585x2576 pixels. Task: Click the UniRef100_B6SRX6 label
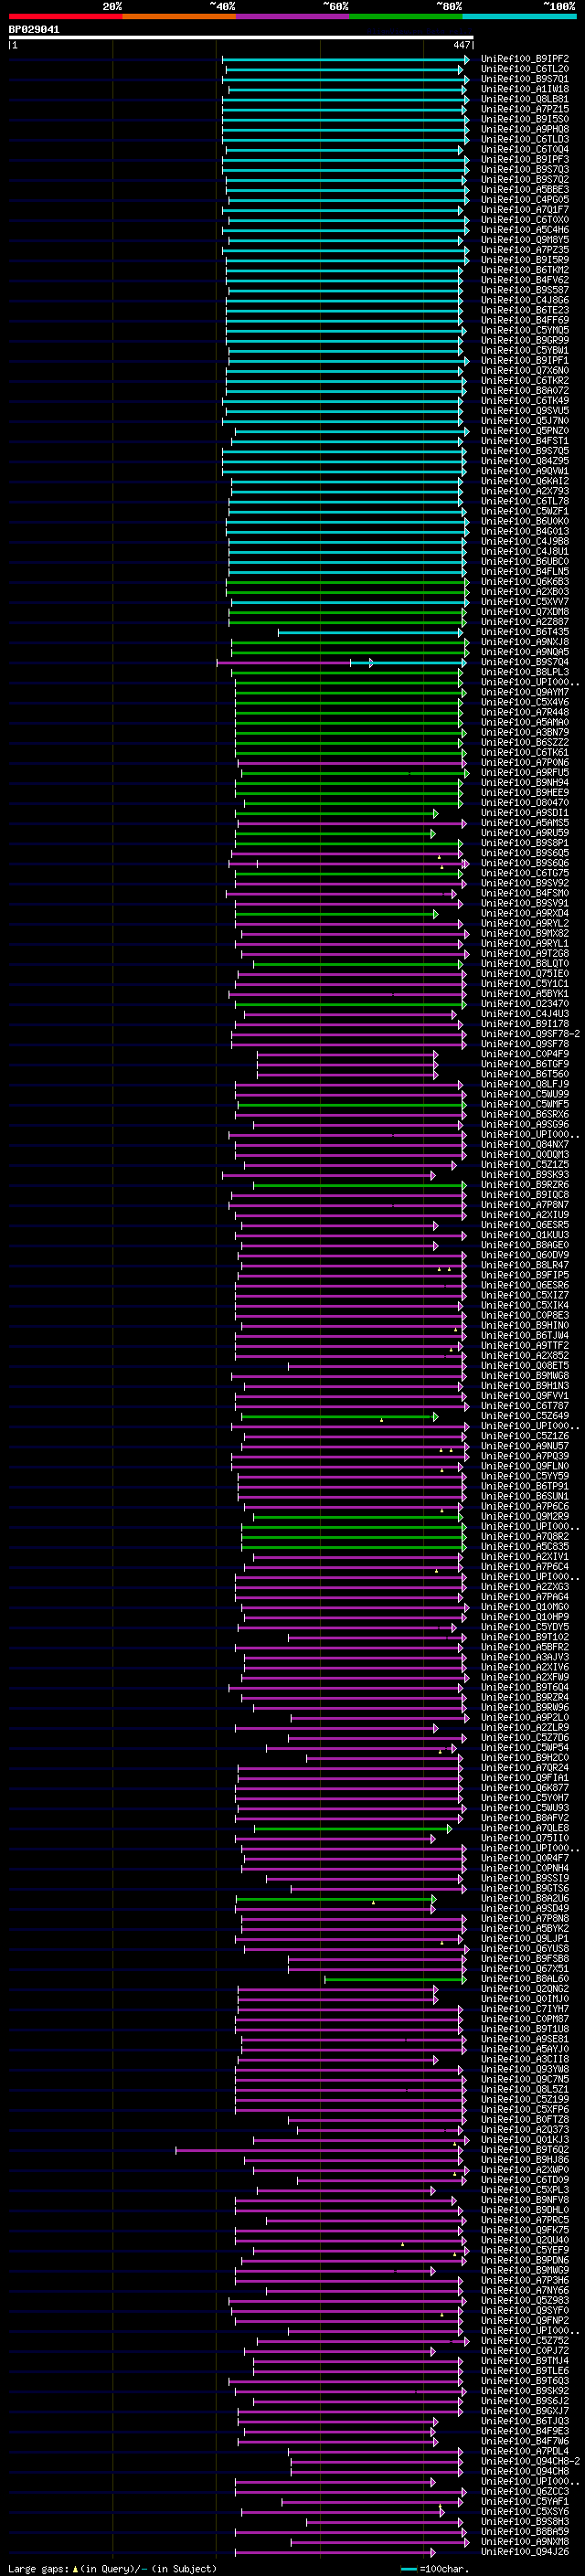pyautogui.click(x=524, y=1114)
